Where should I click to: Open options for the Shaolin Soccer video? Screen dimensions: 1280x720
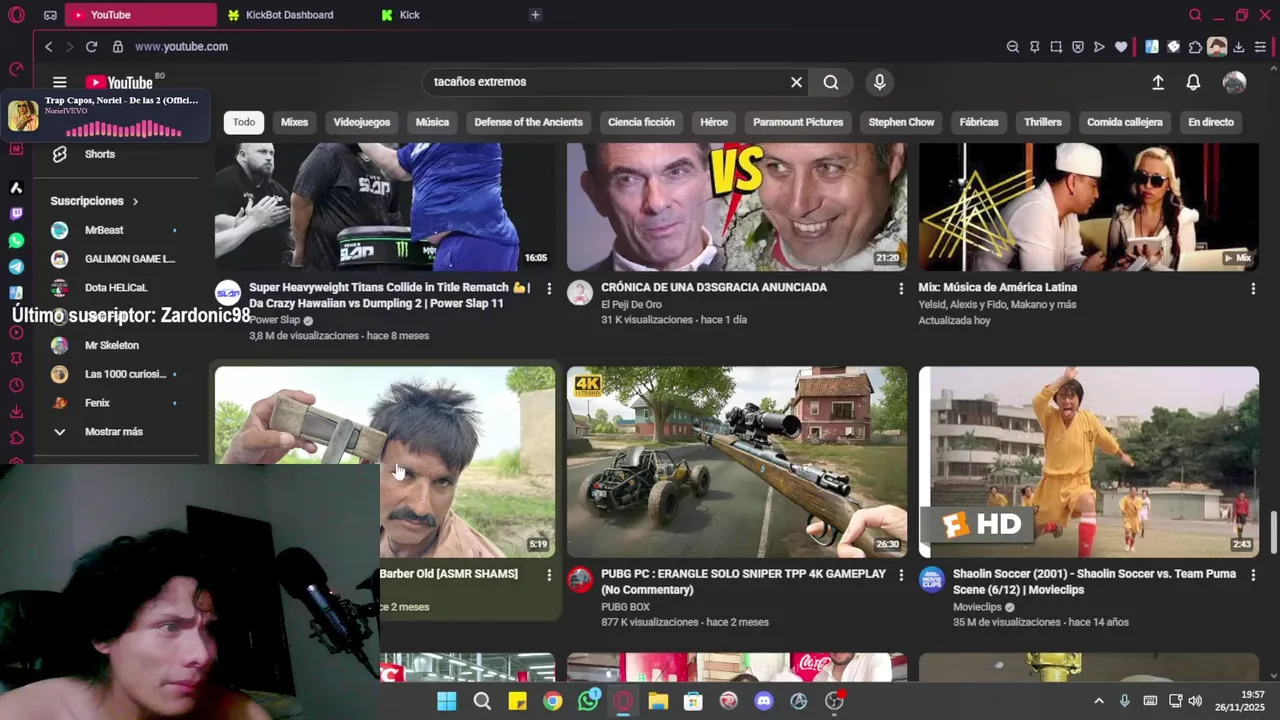pyautogui.click(x=1252, y=575)
